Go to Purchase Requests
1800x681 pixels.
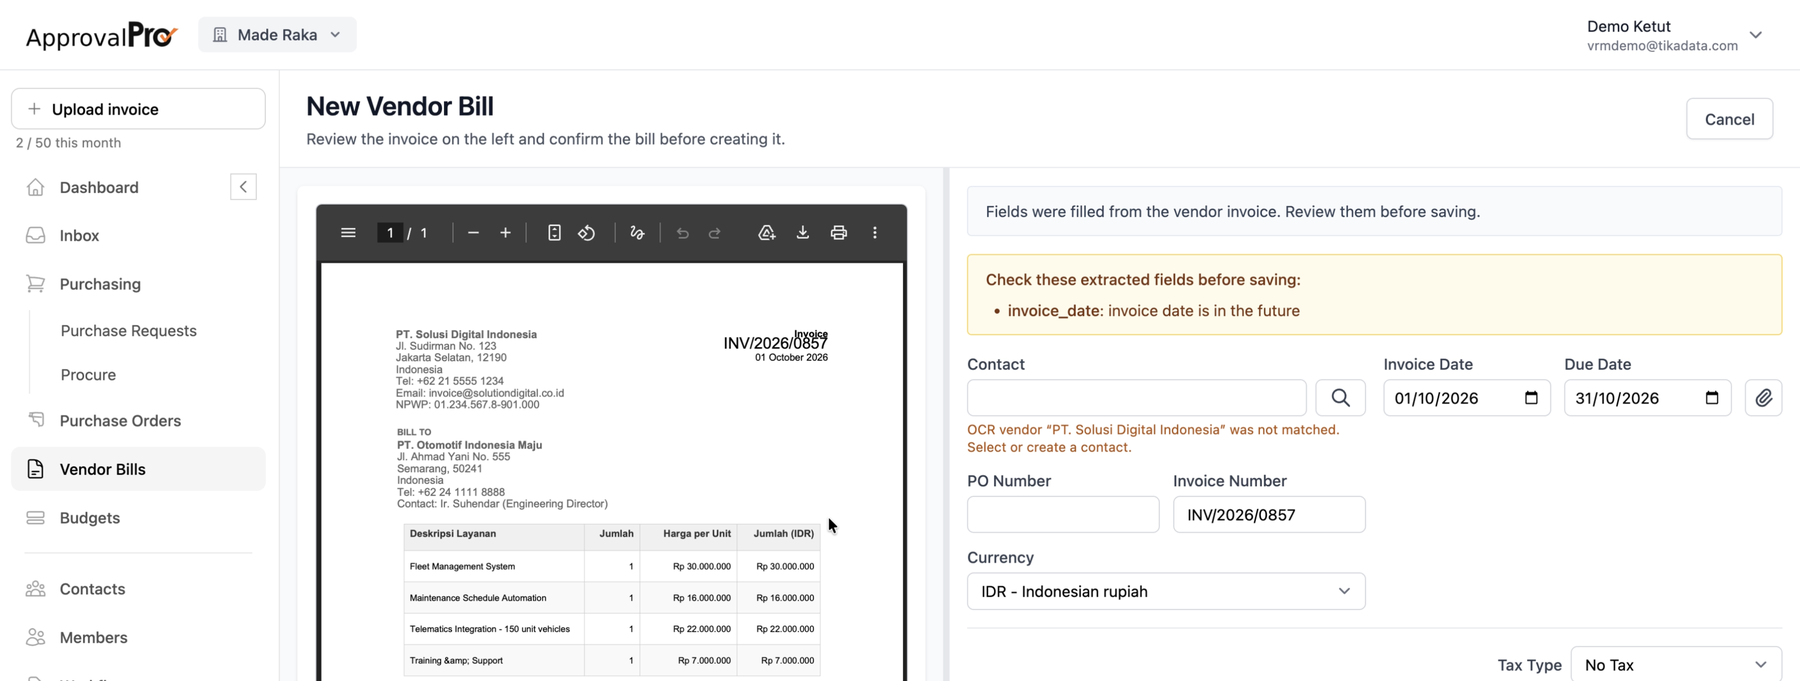point(129,331)
